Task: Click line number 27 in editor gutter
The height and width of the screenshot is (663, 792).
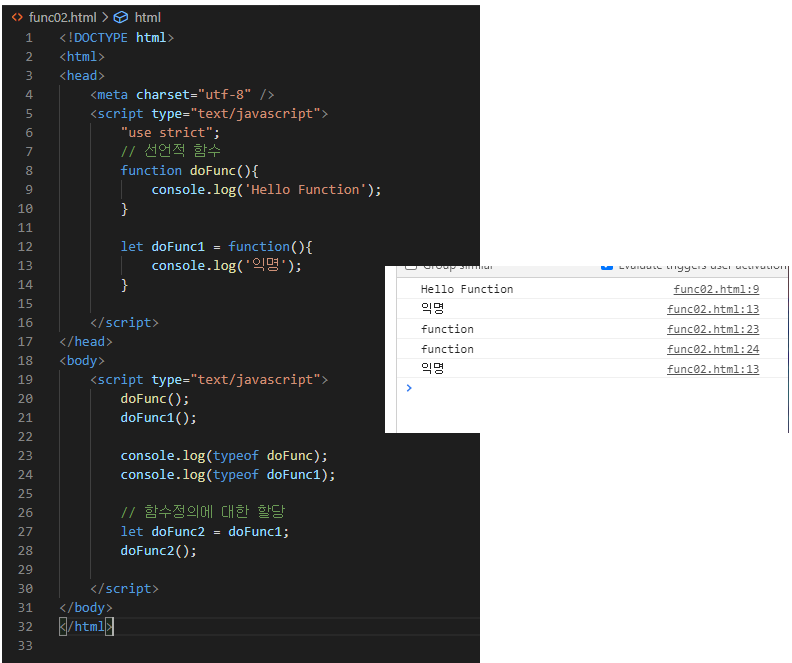Action: [25, 532]
